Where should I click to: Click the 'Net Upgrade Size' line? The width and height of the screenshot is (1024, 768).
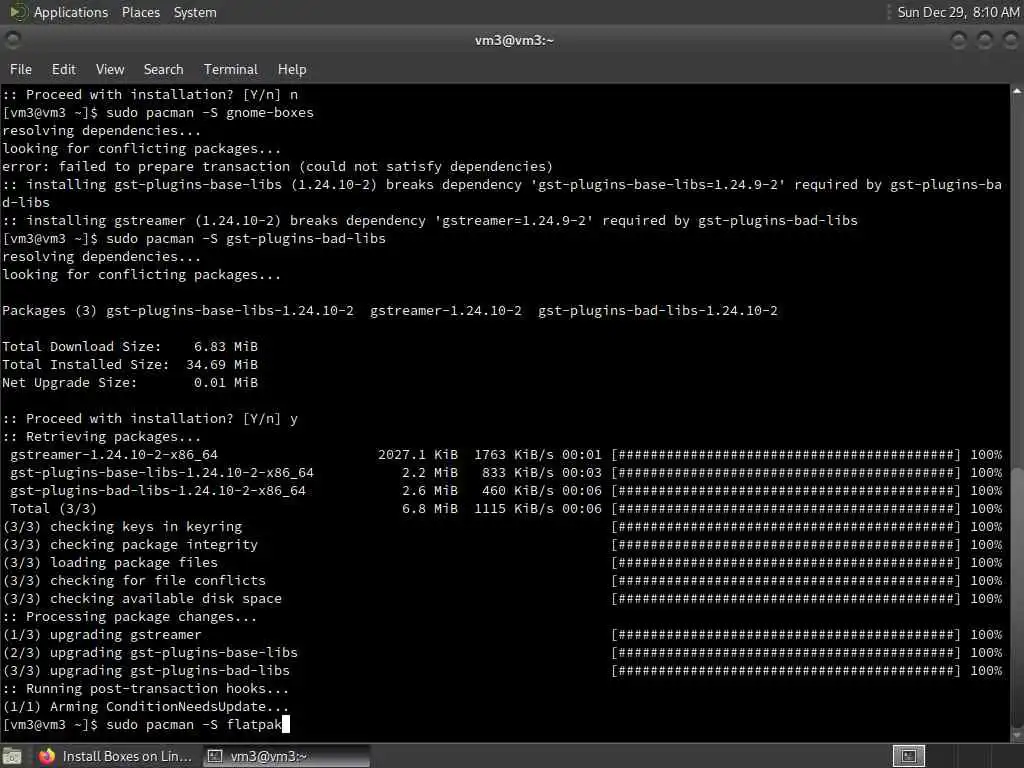coord(130,382)
